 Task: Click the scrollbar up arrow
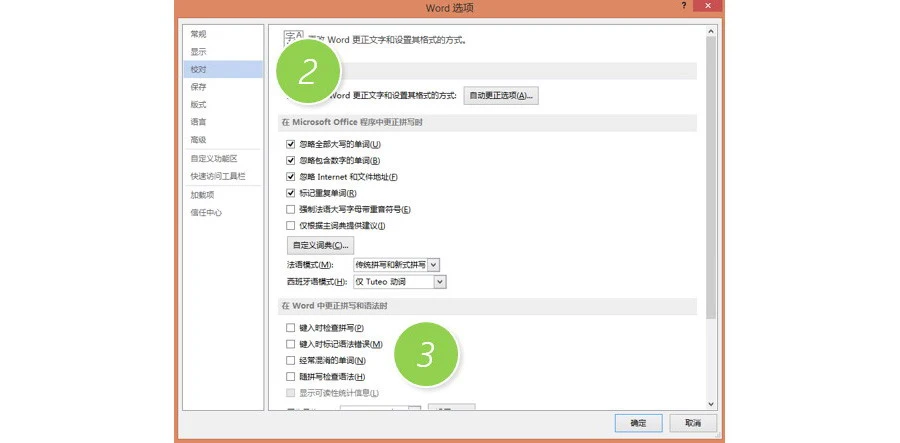pyautogui.click(x=711, y=32)
